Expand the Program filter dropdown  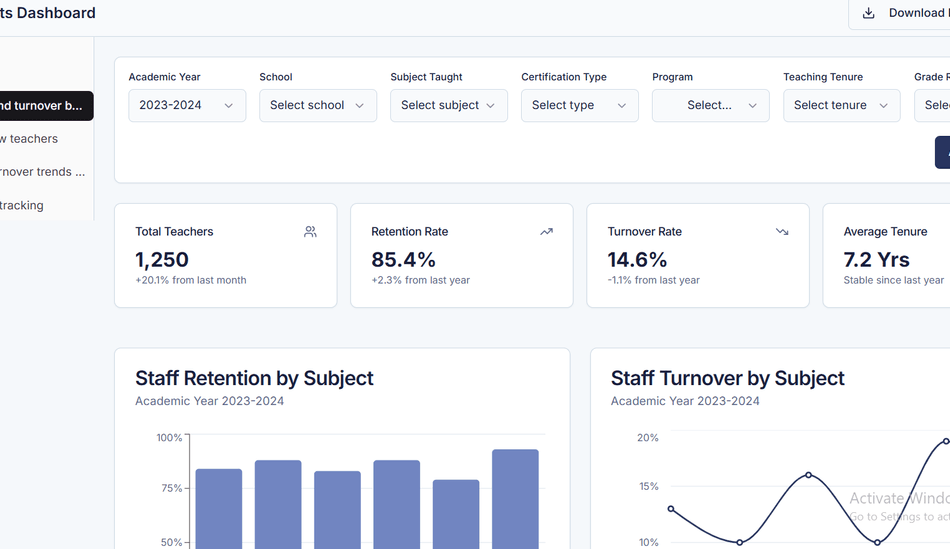(711, 105)
